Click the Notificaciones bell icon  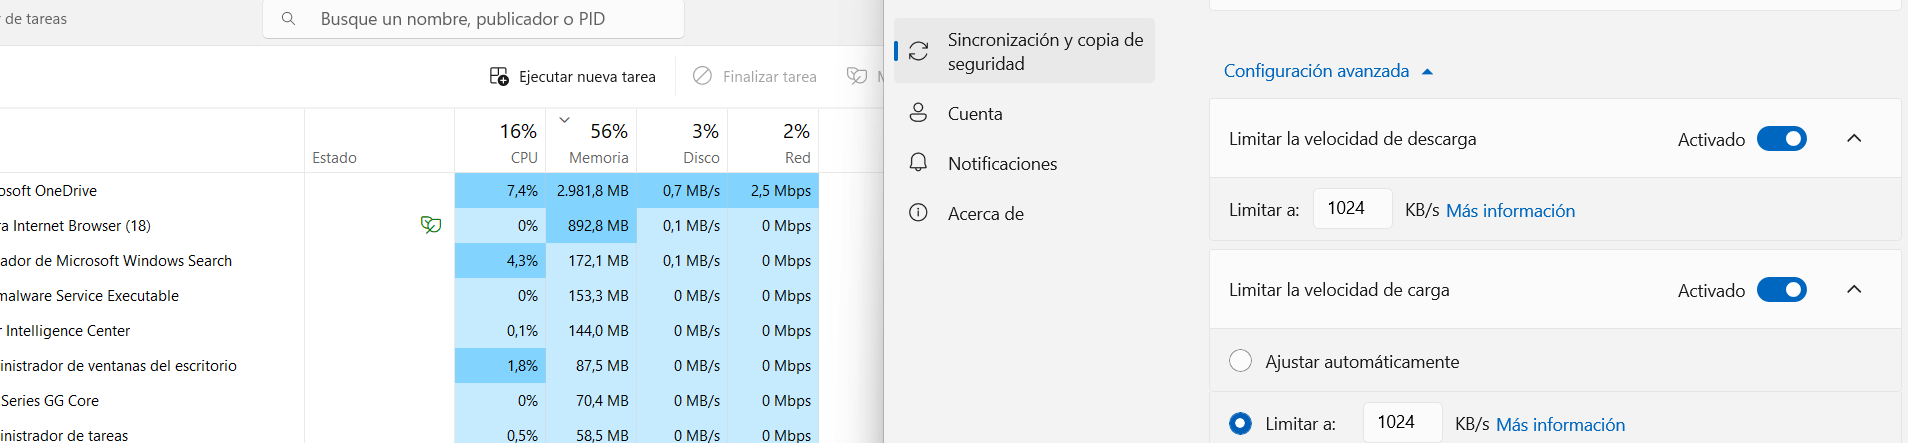point(918,163)
